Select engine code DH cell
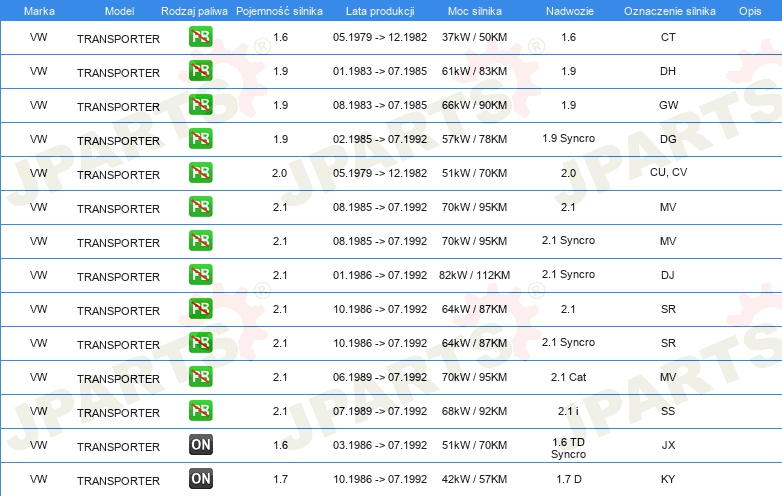Viewport: 782px width, 496px height. pos(668,71)
